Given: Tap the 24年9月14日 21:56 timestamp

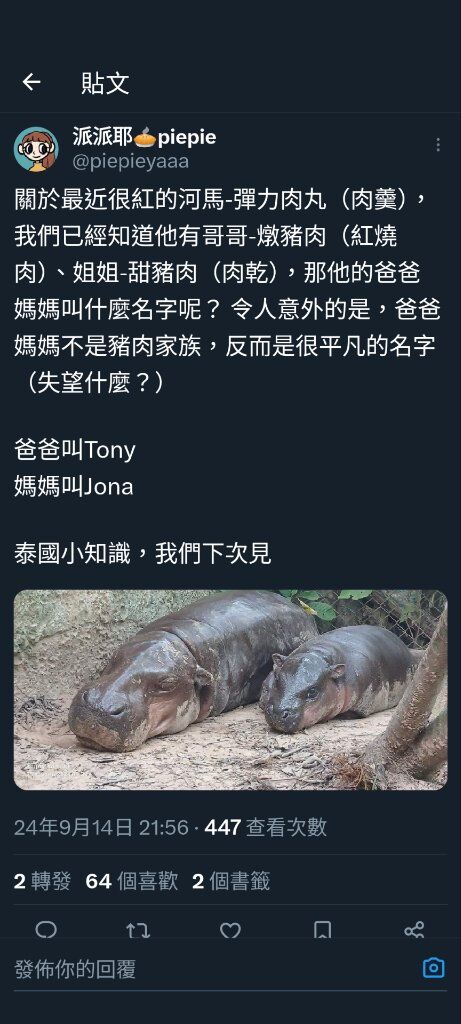Looking at the screenshot, I should 101,827.
